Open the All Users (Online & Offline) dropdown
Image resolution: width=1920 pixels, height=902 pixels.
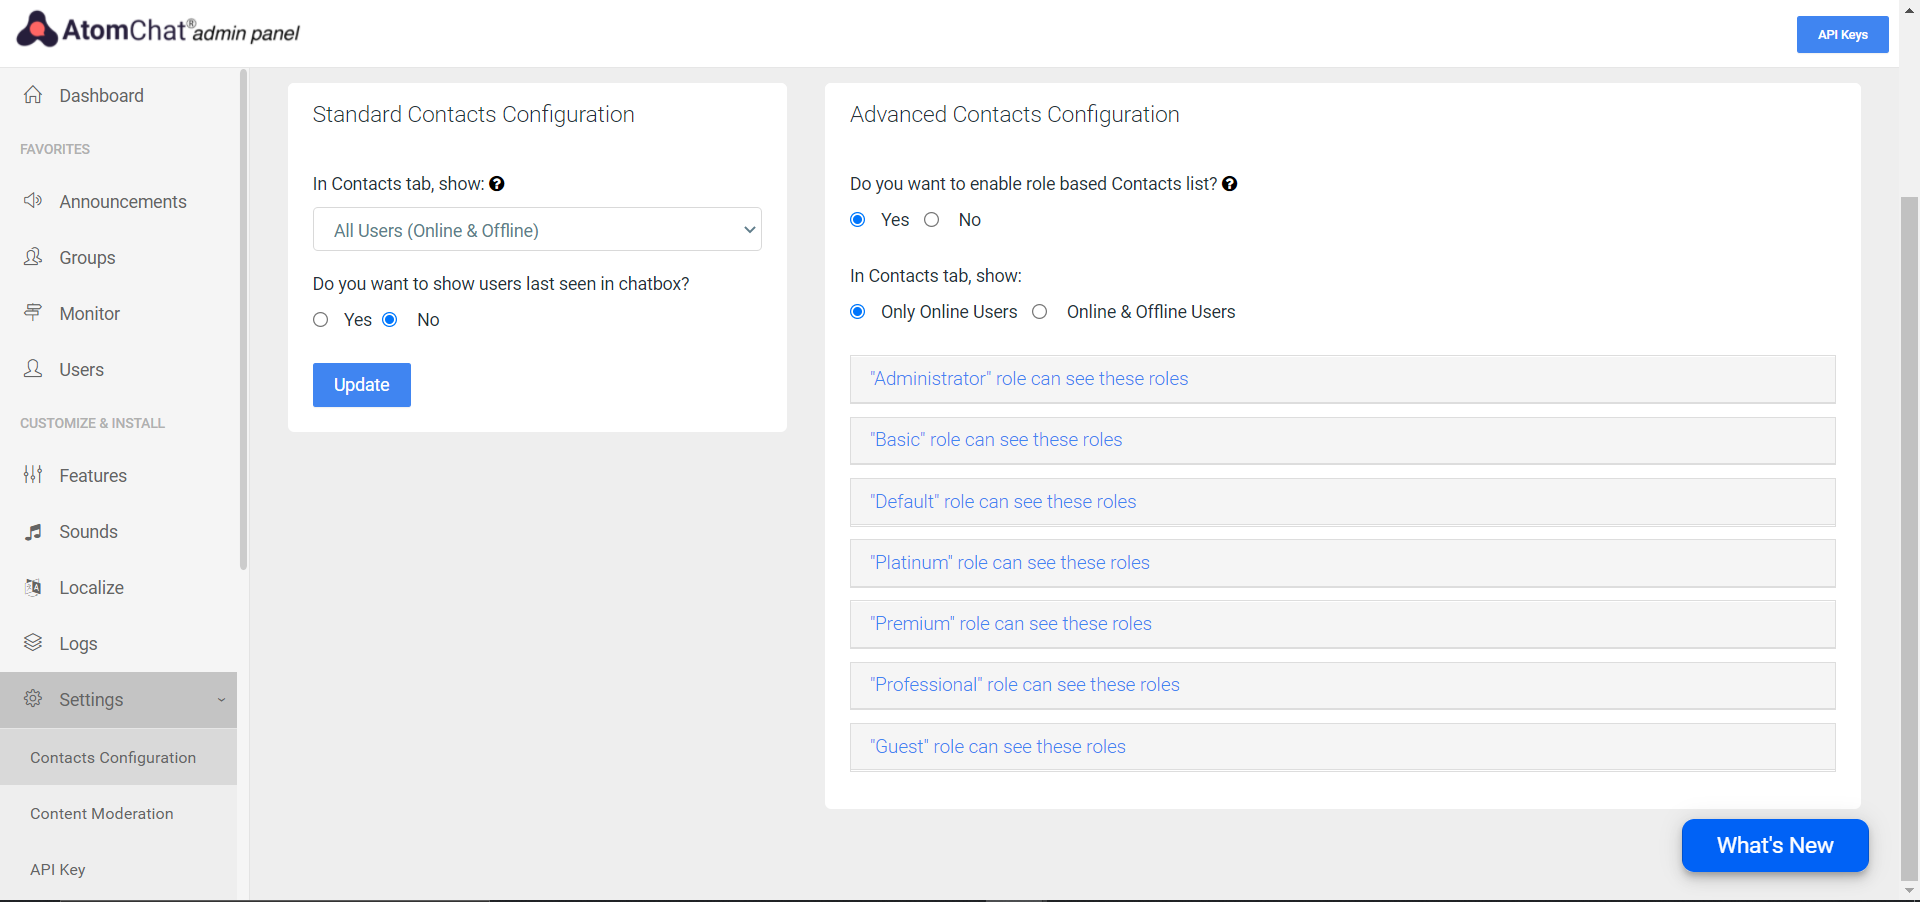point(537,230)
